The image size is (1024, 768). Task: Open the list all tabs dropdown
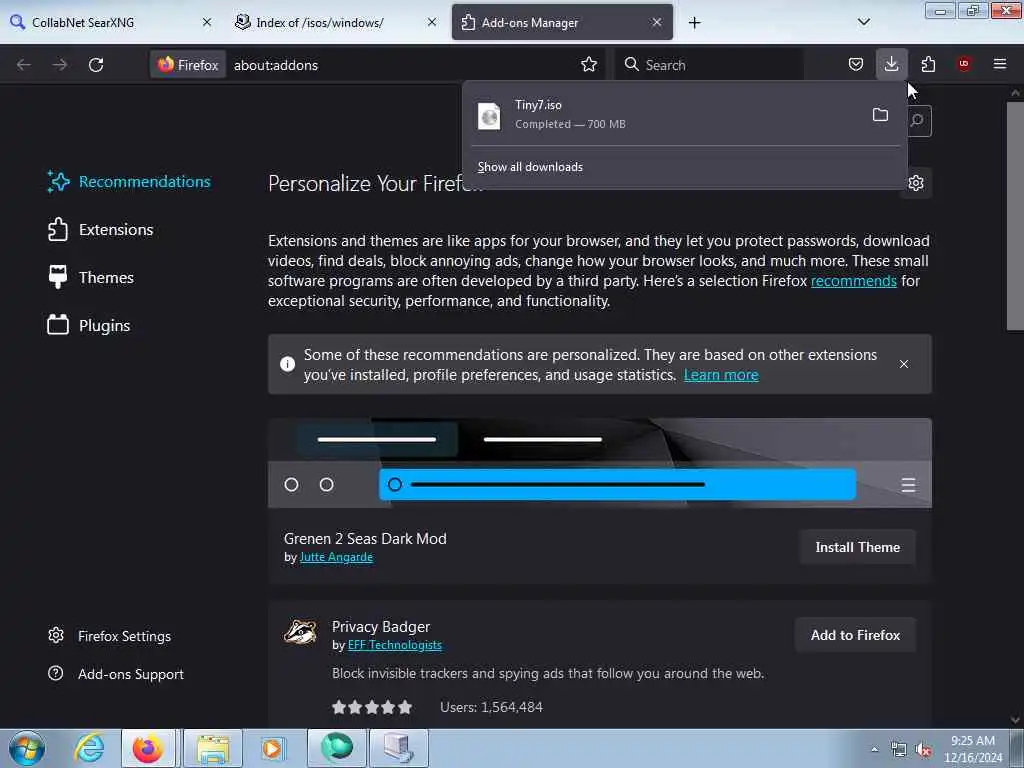863,22
